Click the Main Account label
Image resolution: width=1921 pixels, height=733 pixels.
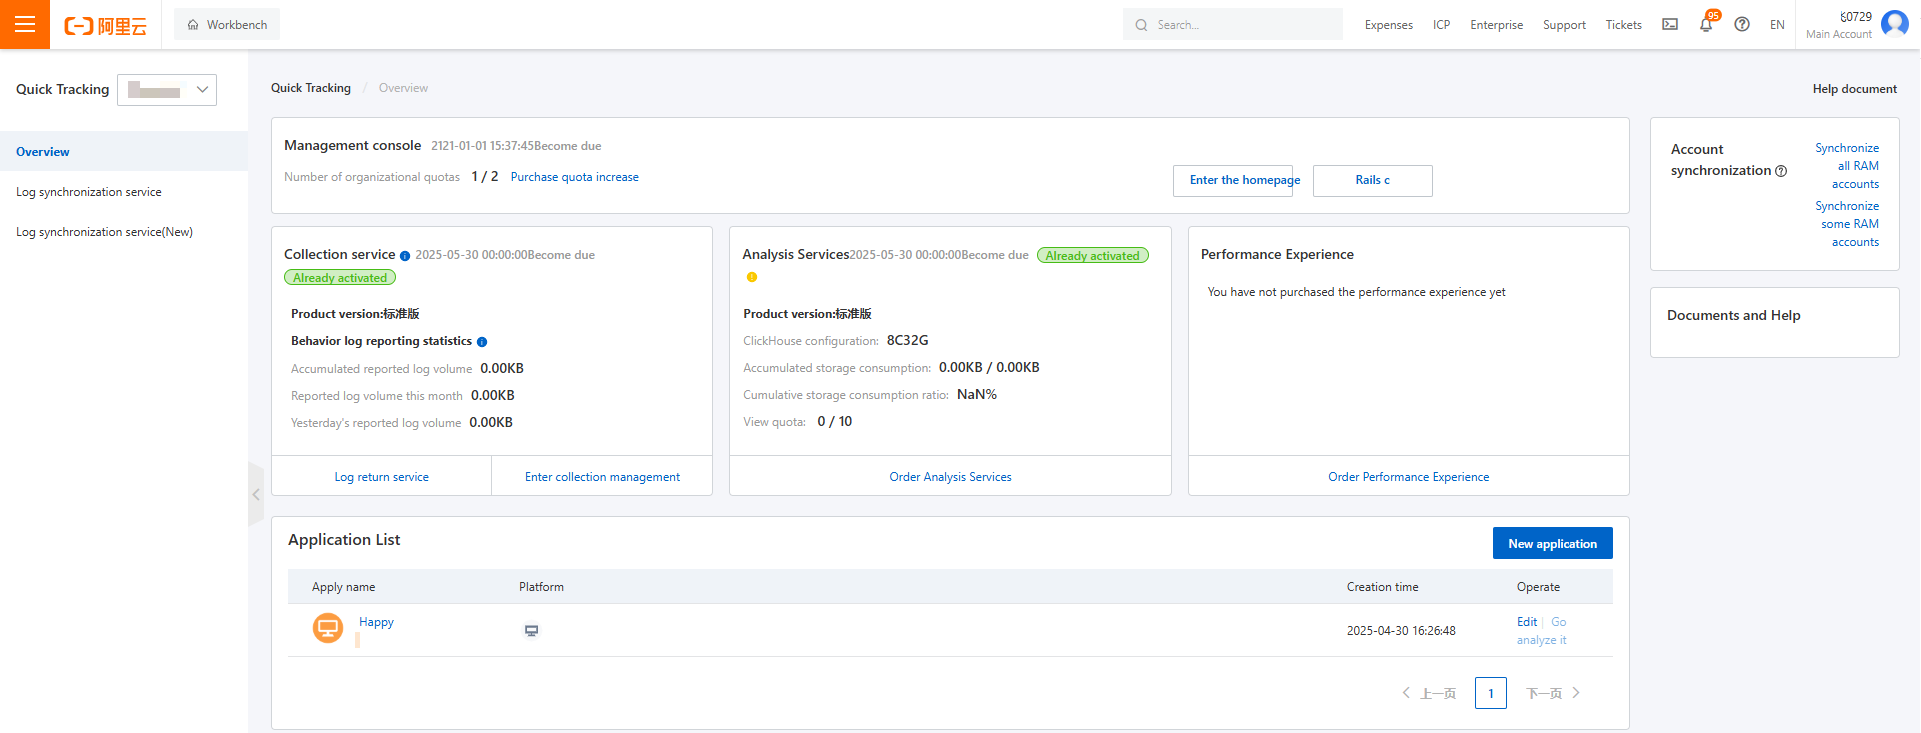point(1839,34)
